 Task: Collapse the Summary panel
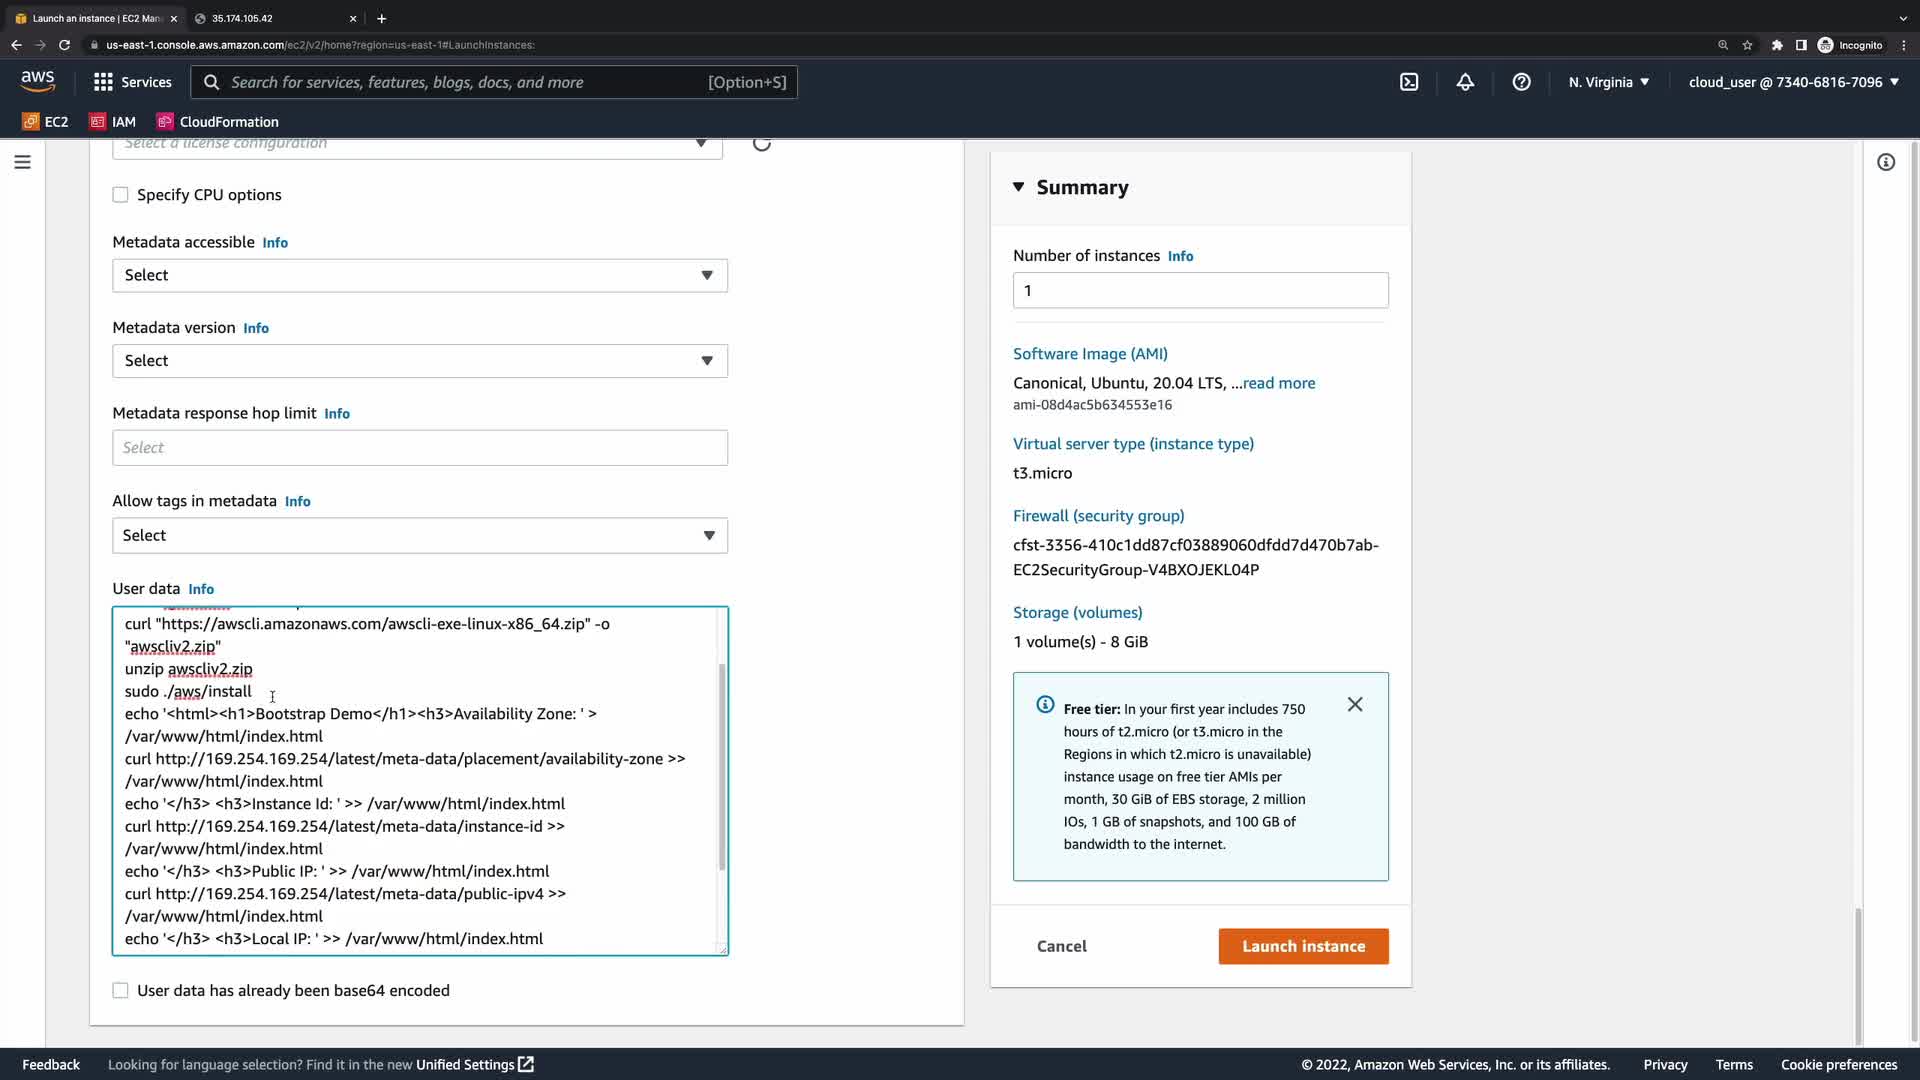[x=1018, y=187]
